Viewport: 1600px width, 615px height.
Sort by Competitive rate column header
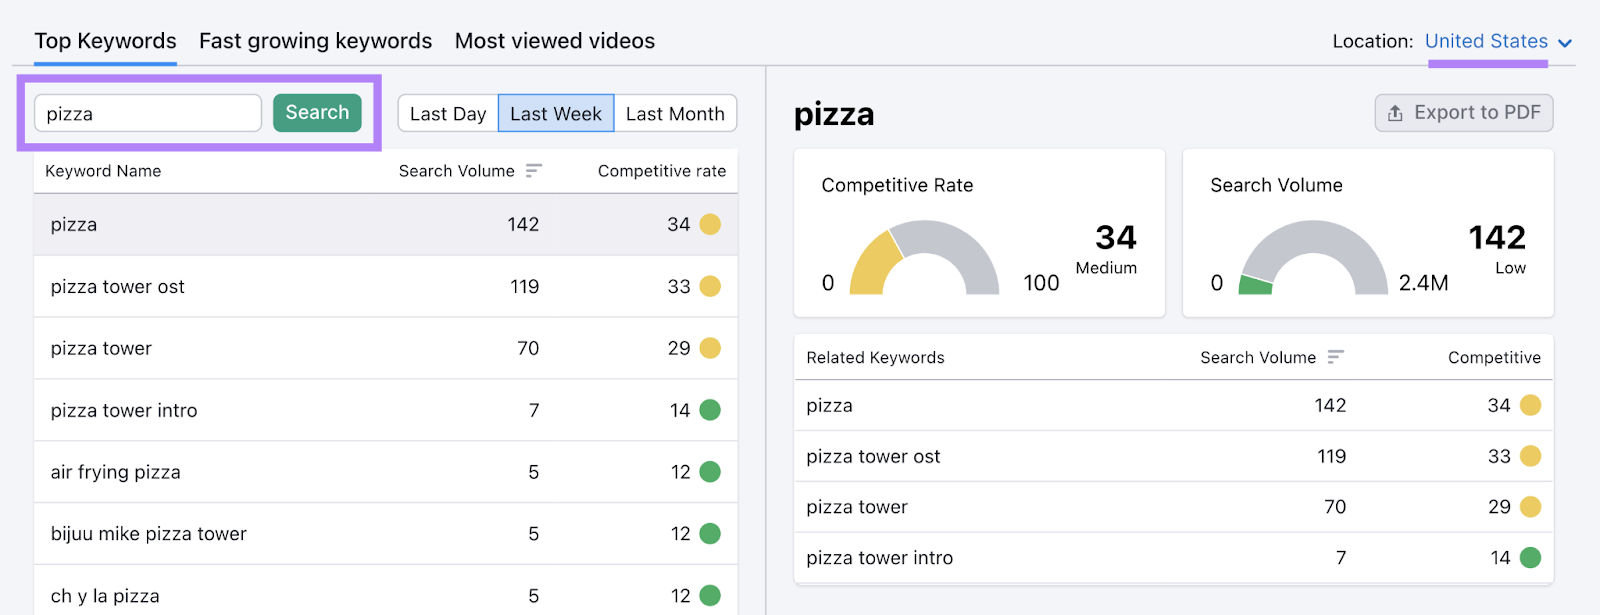[x=661, y=171]
